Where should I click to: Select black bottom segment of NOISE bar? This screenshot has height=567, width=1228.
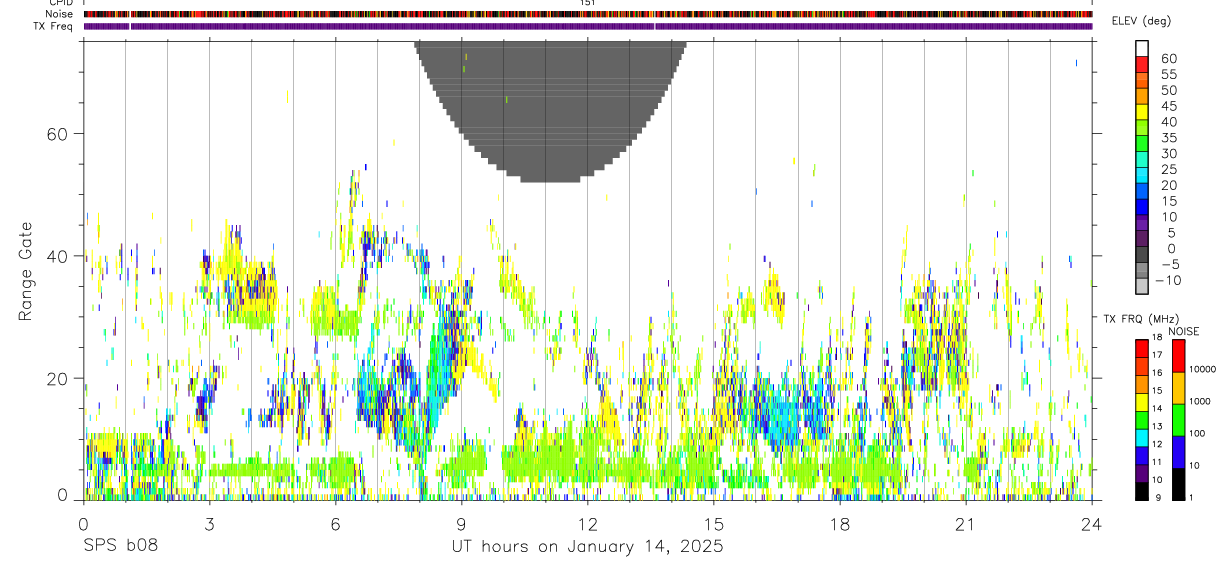click(x=1179, y=484)
